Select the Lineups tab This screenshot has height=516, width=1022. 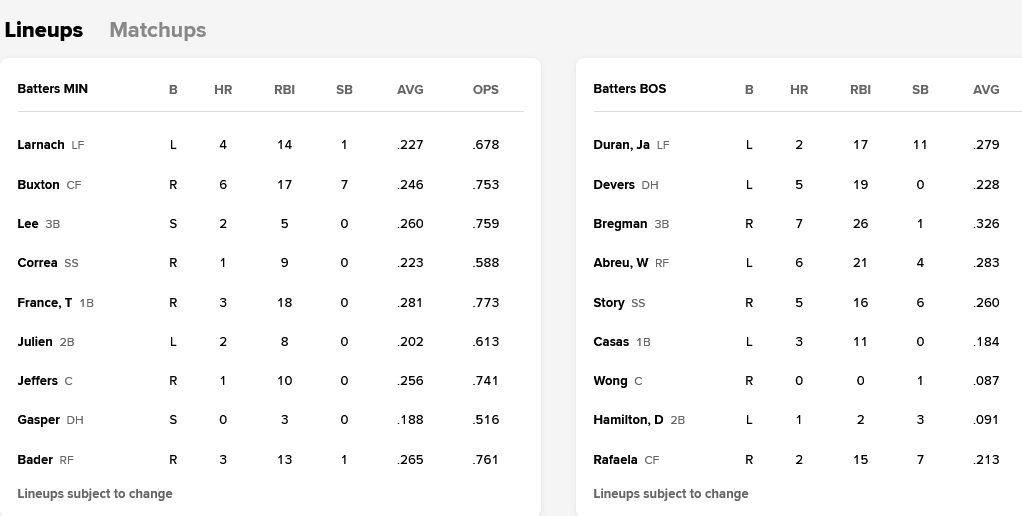44,30
